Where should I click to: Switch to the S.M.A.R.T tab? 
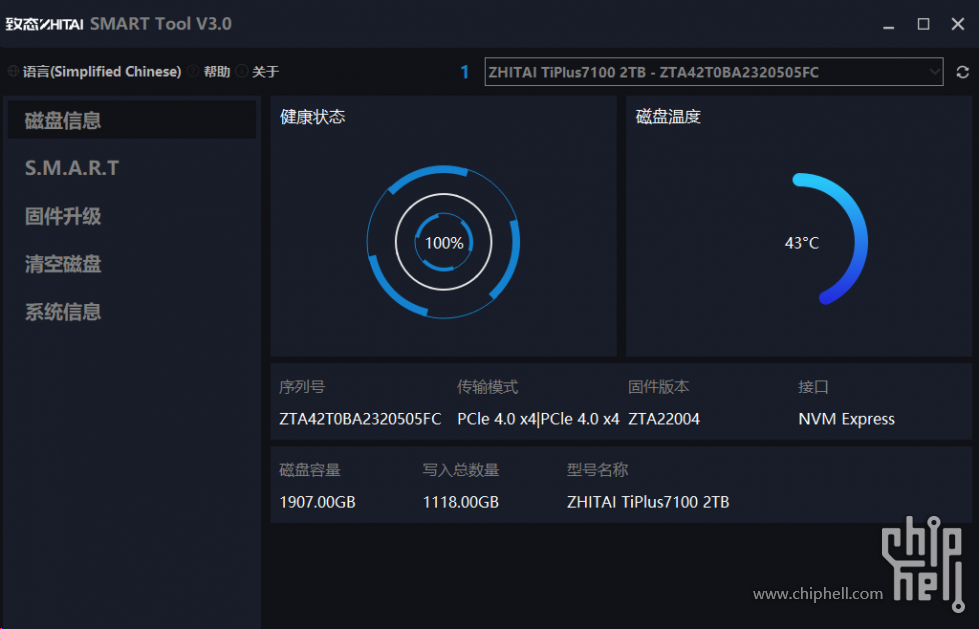(x=72, y=168)
